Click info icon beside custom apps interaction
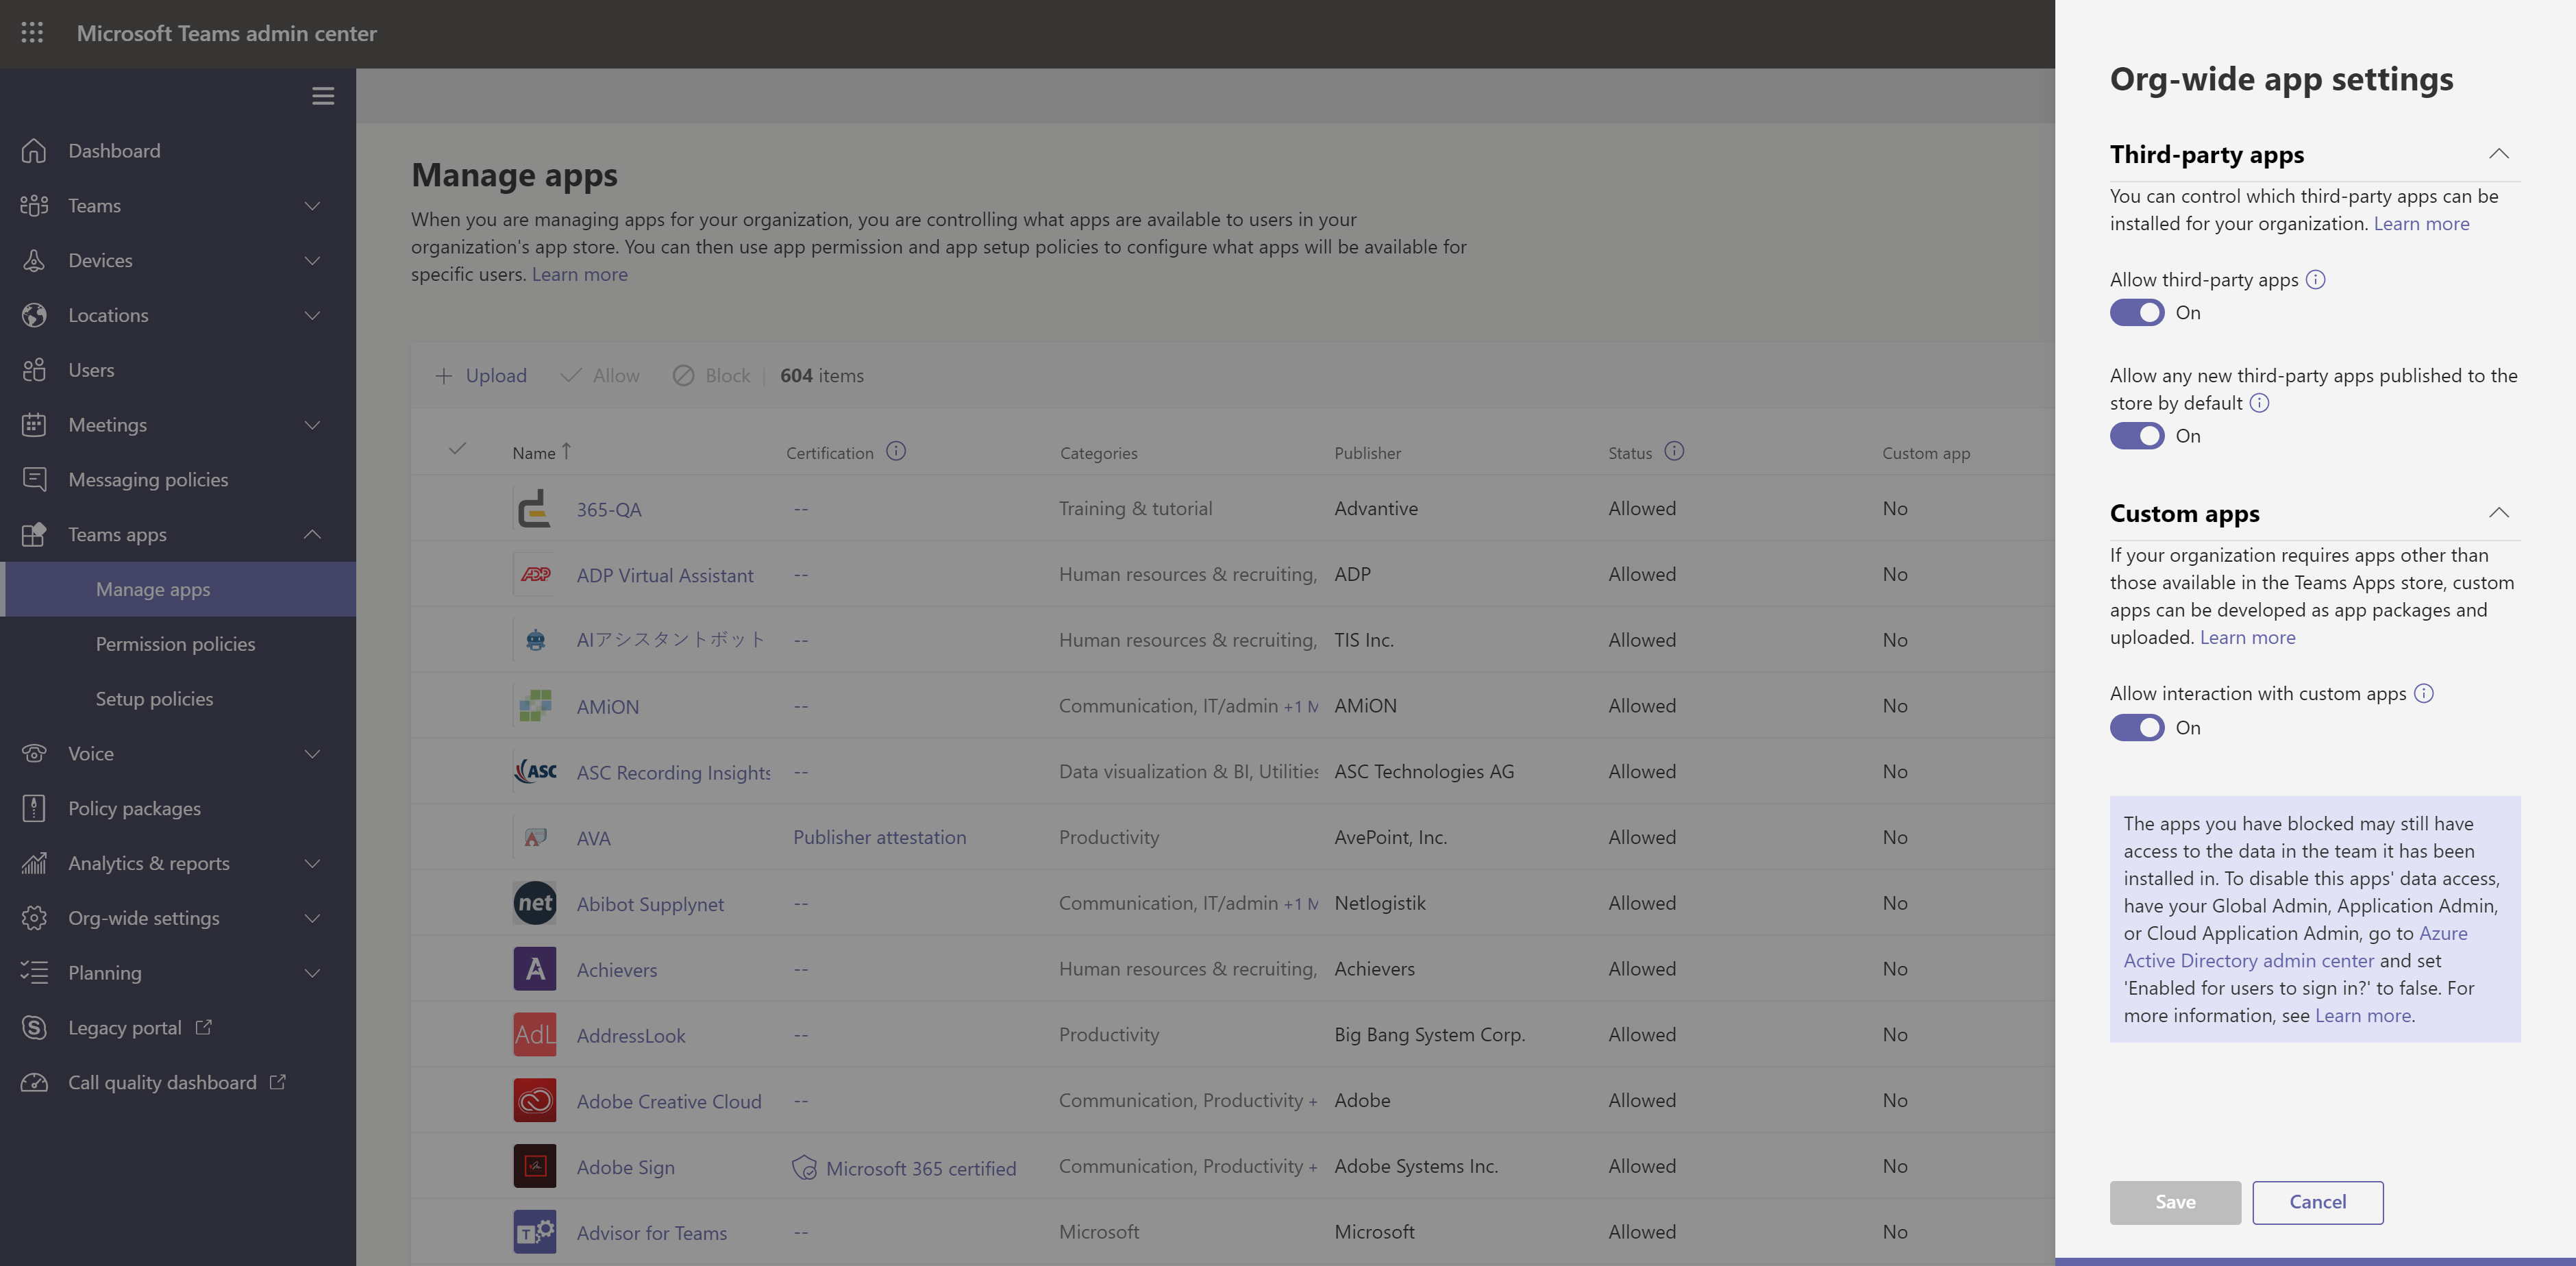 (2423, 693)
